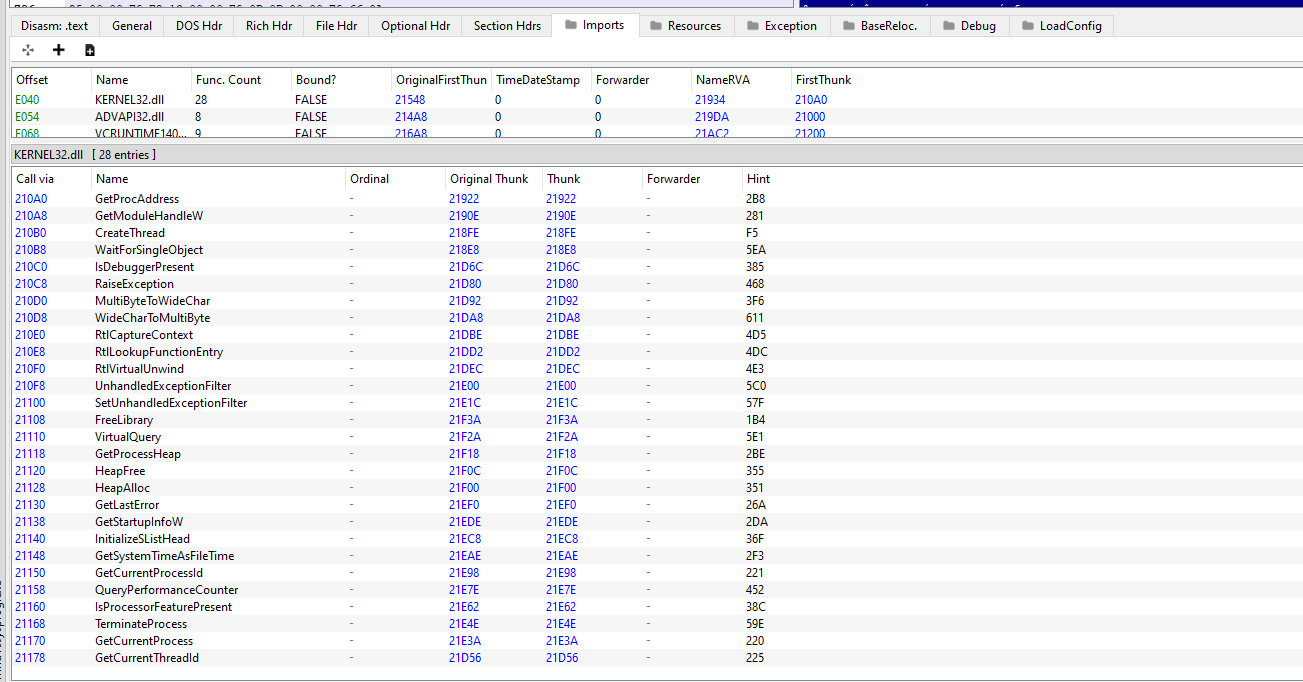Click the HeapAlloc function name
Image resolution: width=1303 pixels, height=682 pixels.
click(x=122, y=488)
